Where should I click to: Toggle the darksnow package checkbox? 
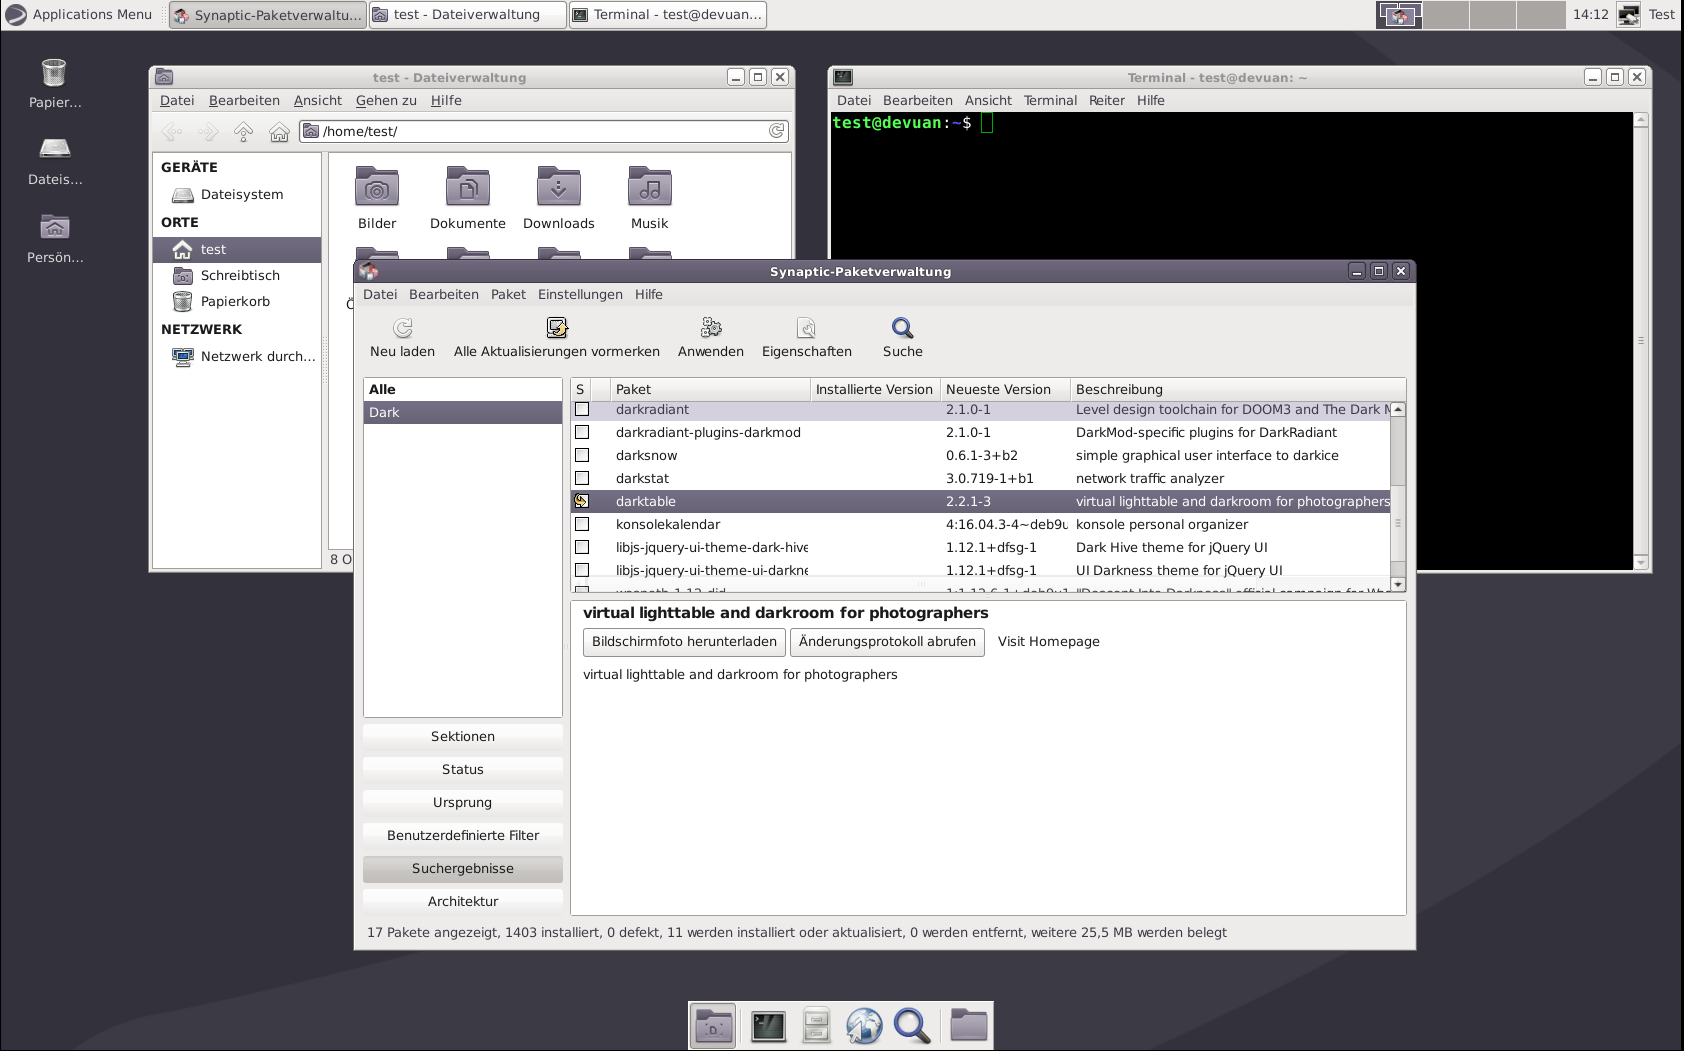tap(582, 456)
